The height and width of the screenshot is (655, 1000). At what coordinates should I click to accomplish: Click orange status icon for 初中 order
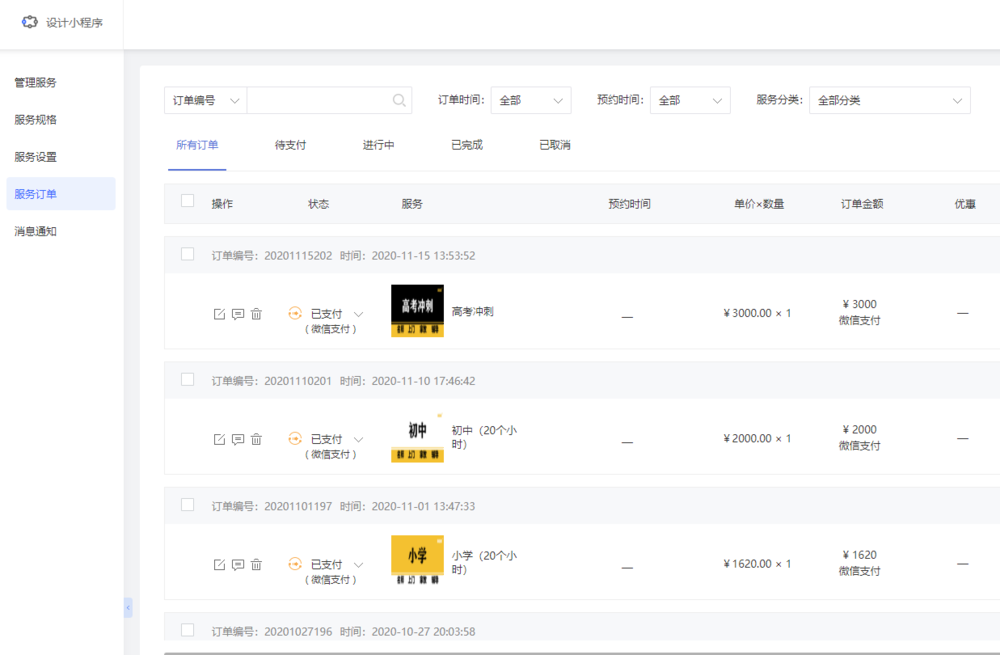click(x=295, y=438)
